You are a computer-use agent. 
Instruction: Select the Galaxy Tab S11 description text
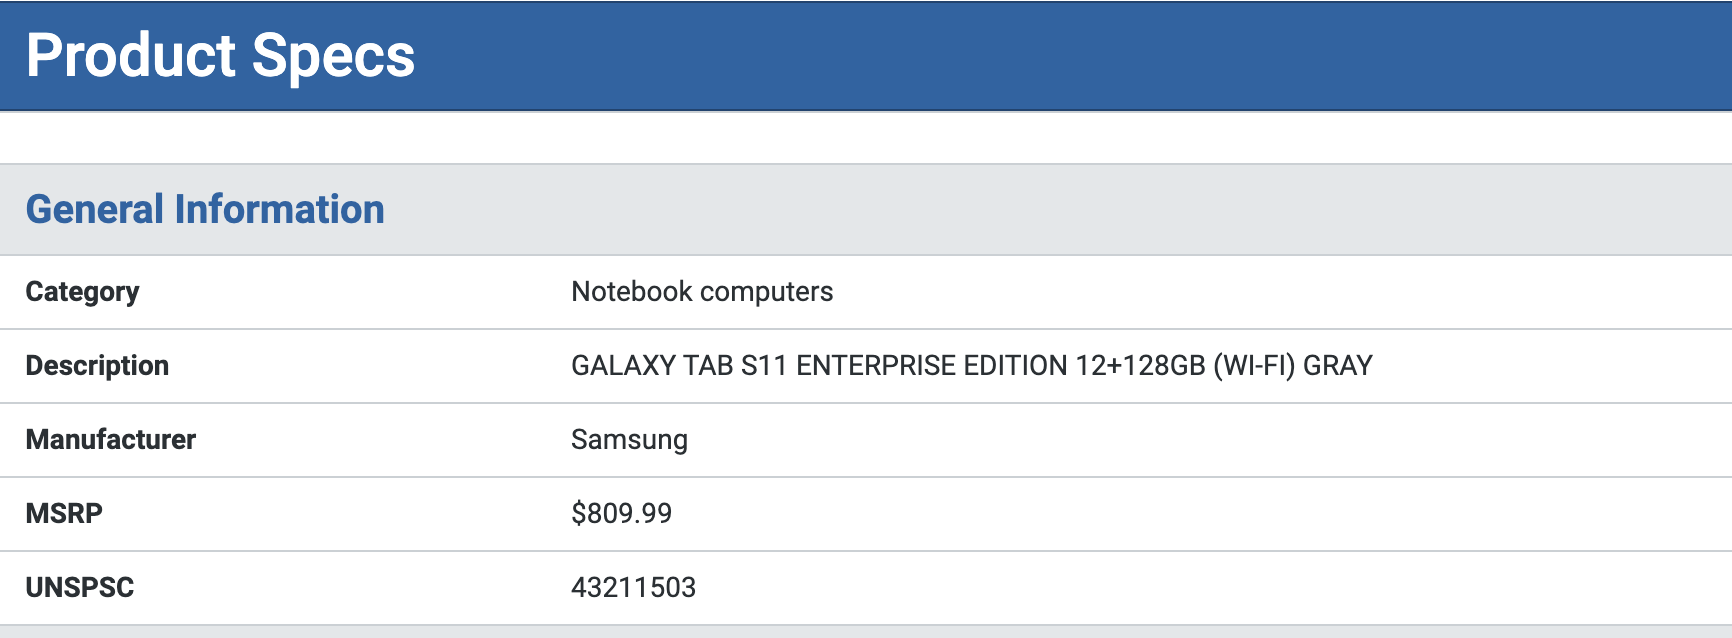(x=972, y=366)
